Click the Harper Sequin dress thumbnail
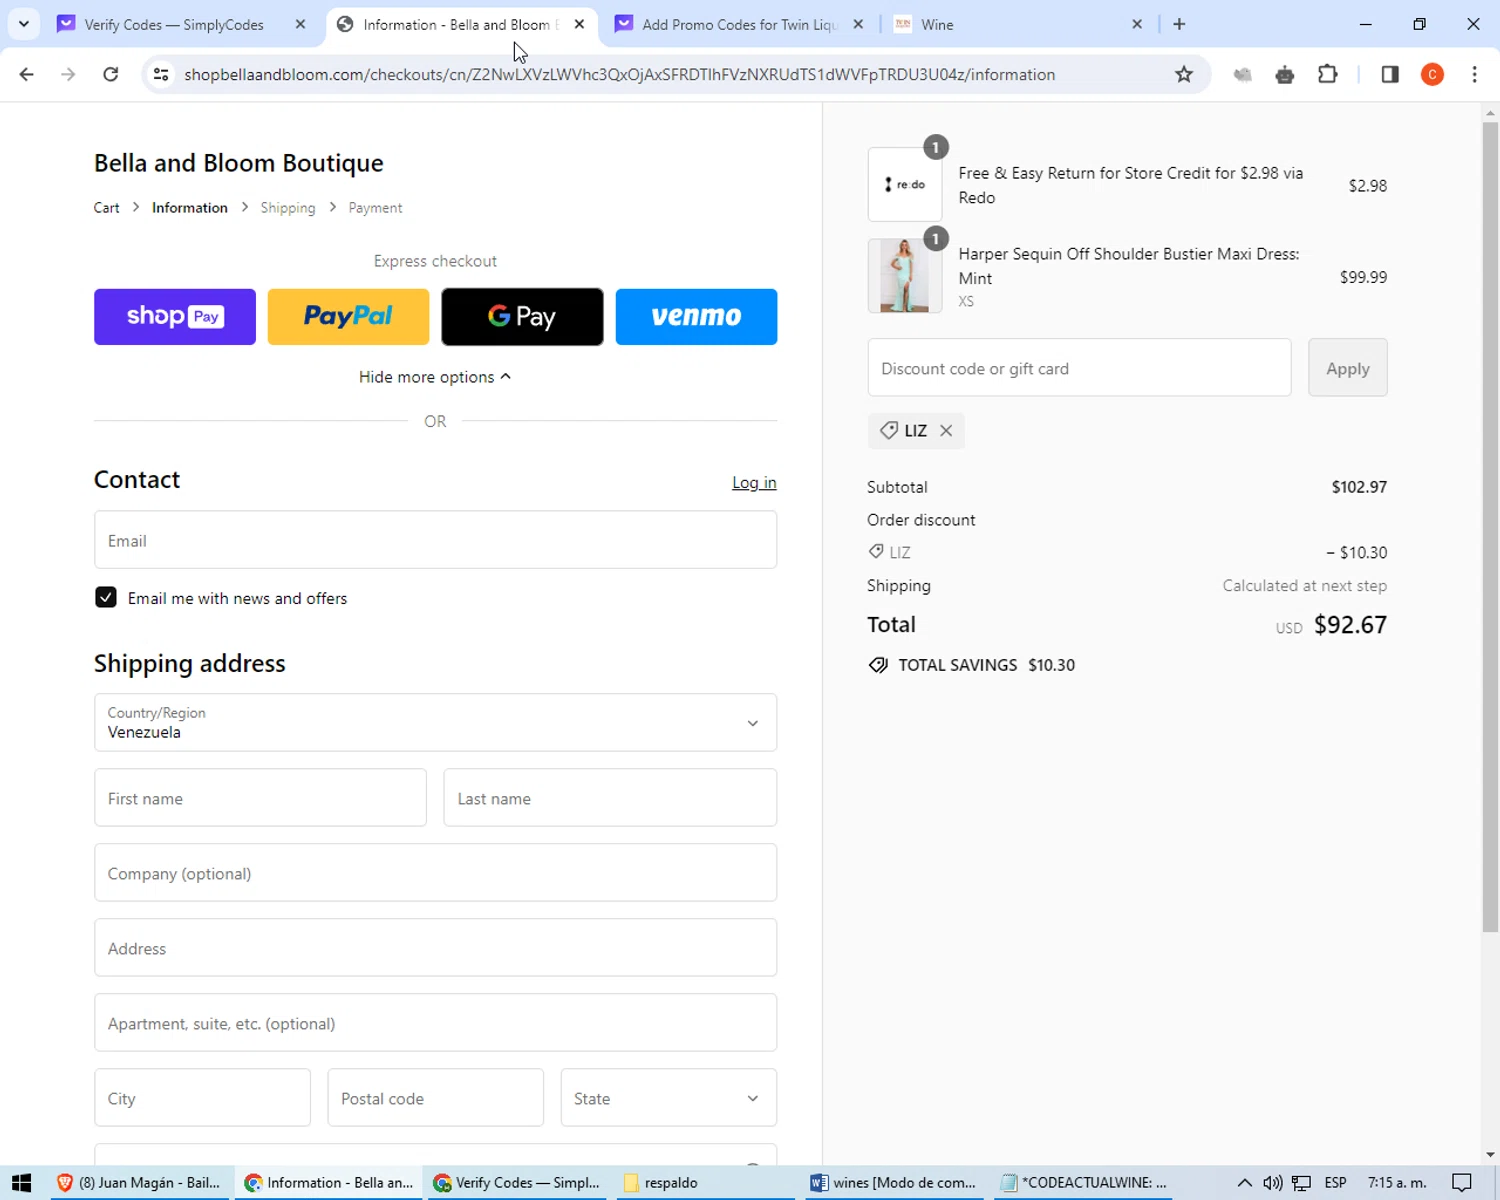Screen dimensions: 1500x1200 point(905,276)
